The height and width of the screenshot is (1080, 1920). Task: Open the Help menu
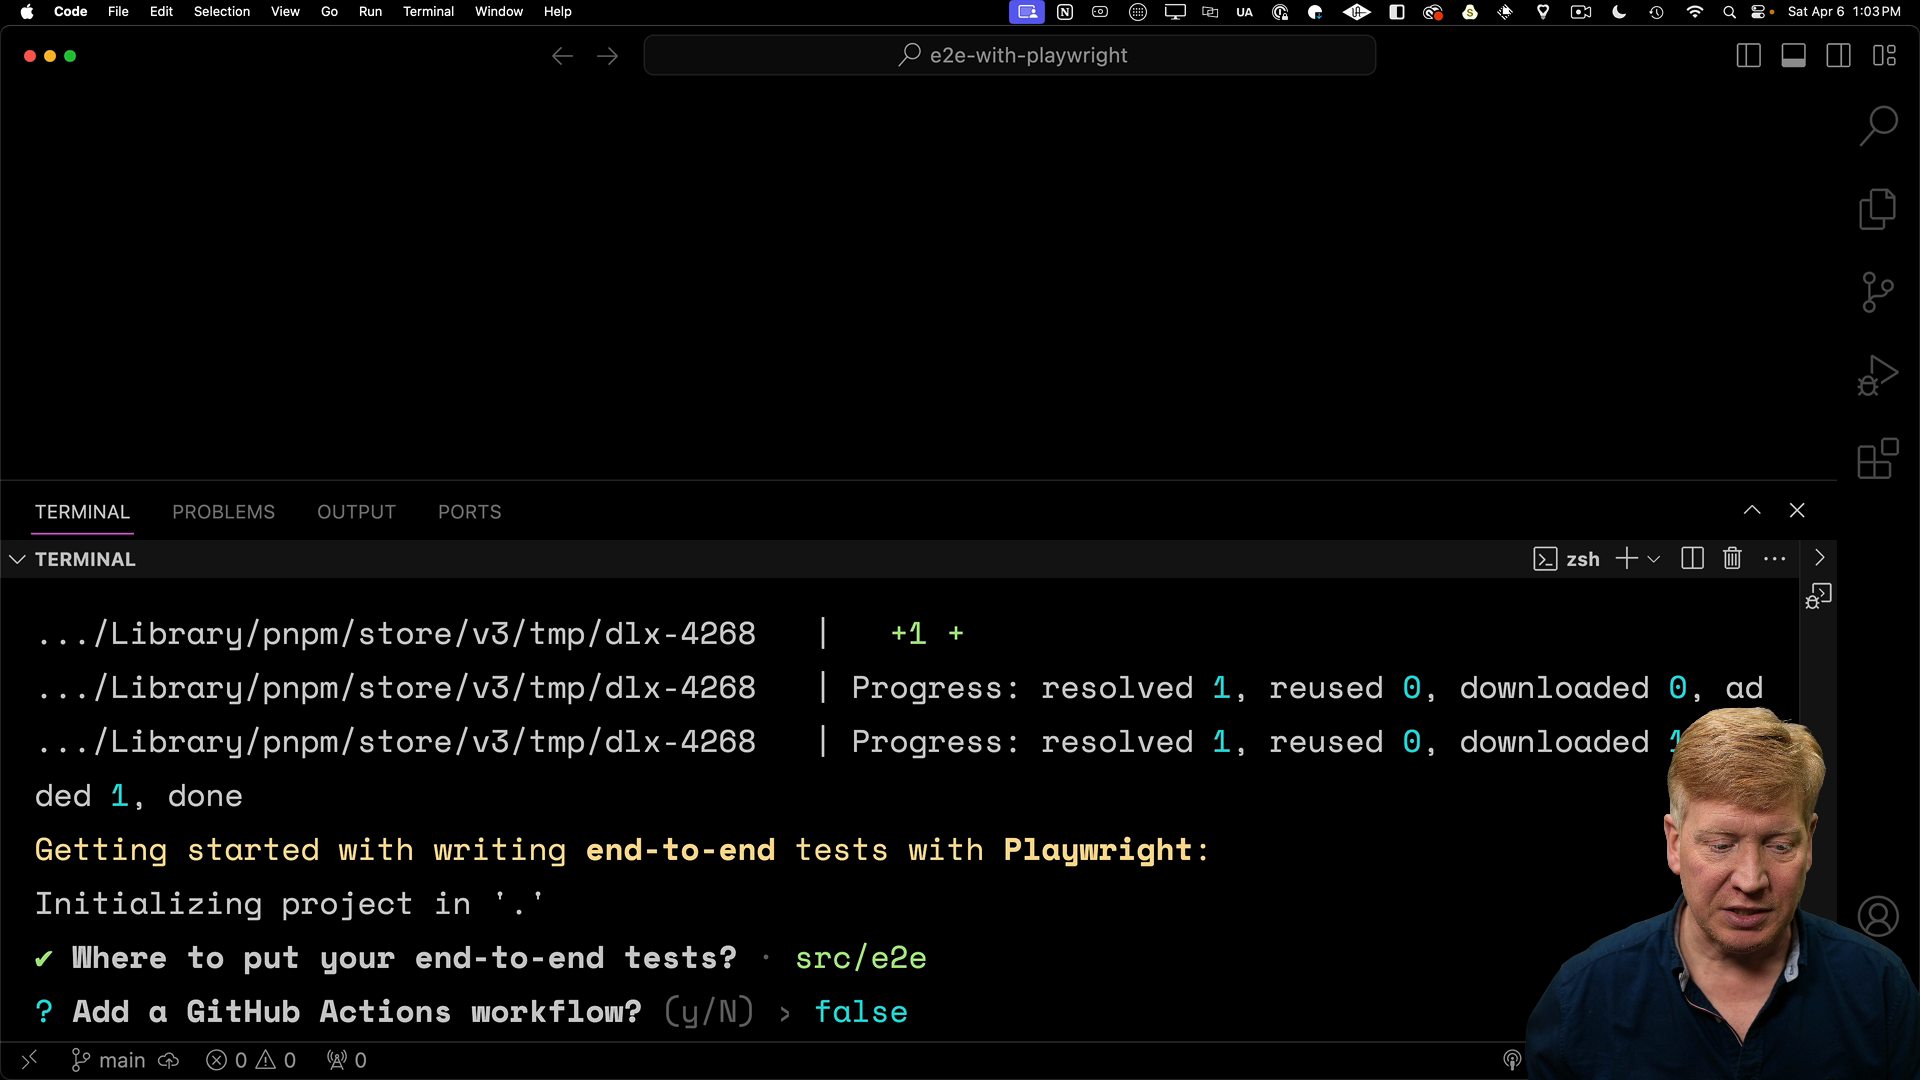coord(557,12)
